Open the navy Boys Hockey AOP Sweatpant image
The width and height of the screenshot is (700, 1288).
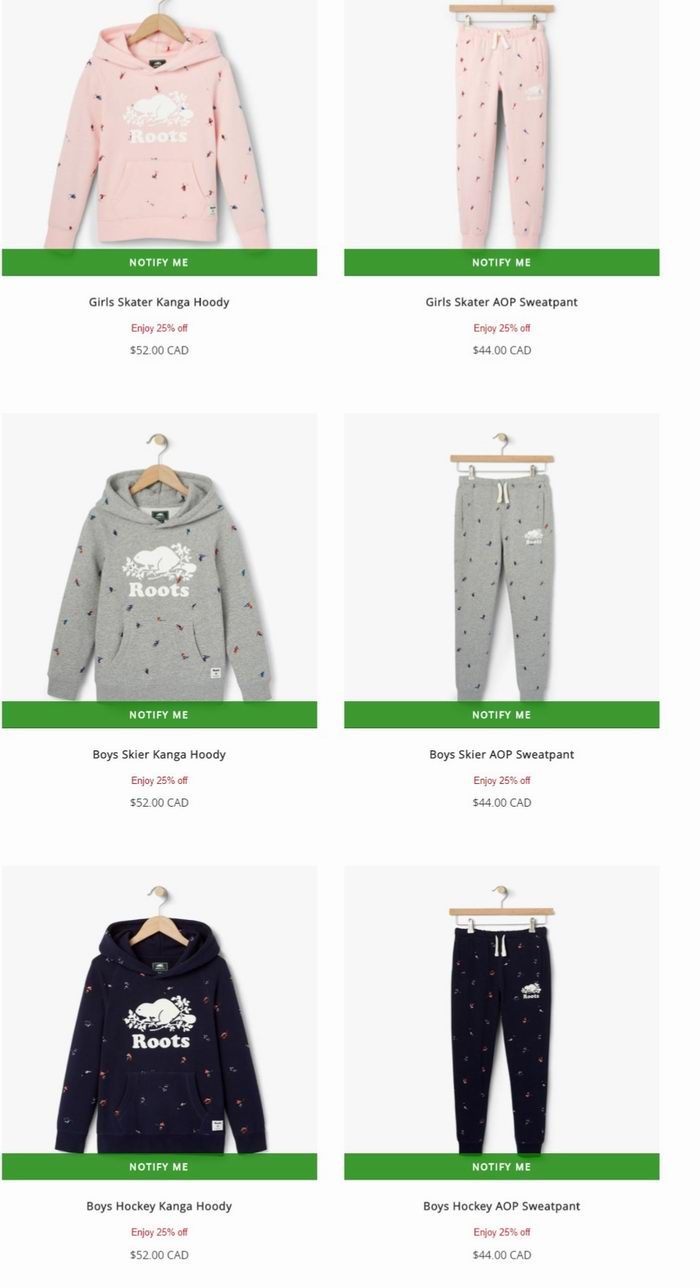pyautogui.click(x=502, y=1009)
